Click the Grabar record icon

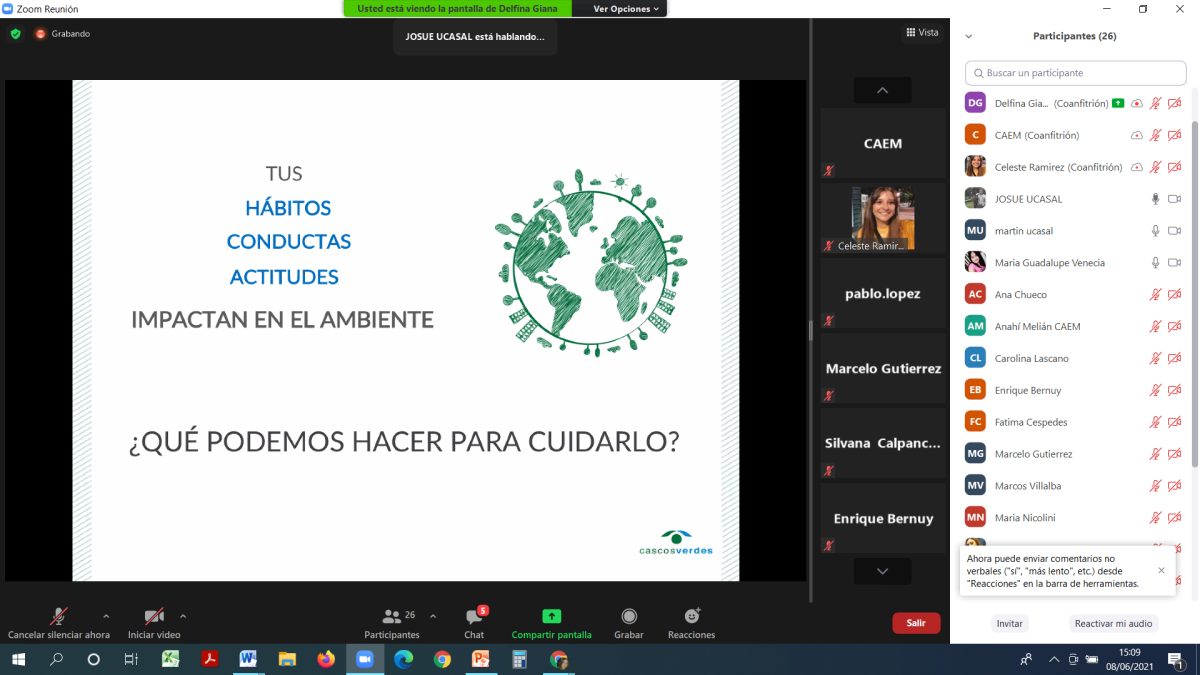pyautogui.click(x=629, y=616)
